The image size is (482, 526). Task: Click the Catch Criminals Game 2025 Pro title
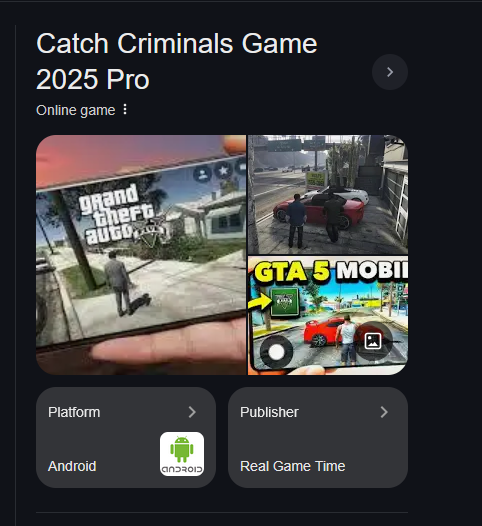pyautogui.click(x=176, y=61)
